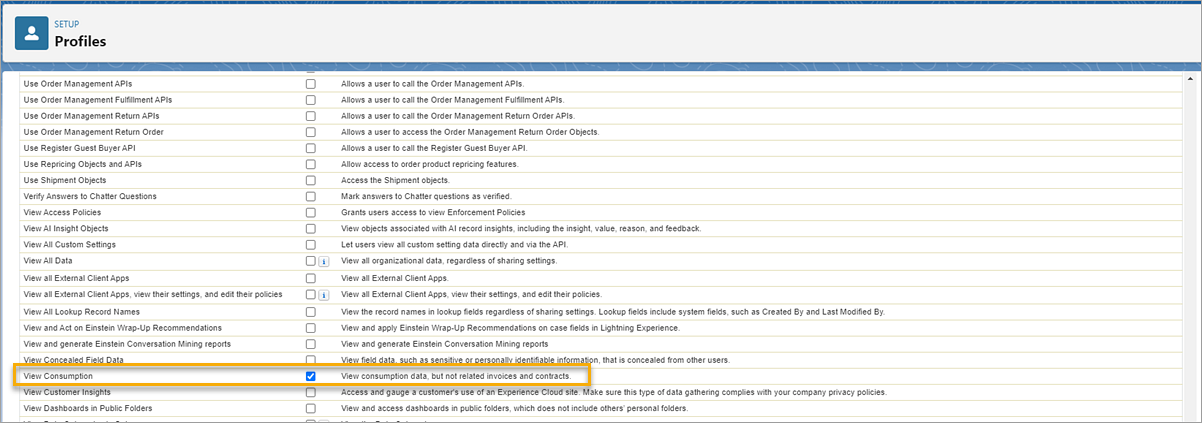This screenshot has width=1202, height=423.
Task: Click 'Use Order Management APIs' label text
Action: pos(77,84)
